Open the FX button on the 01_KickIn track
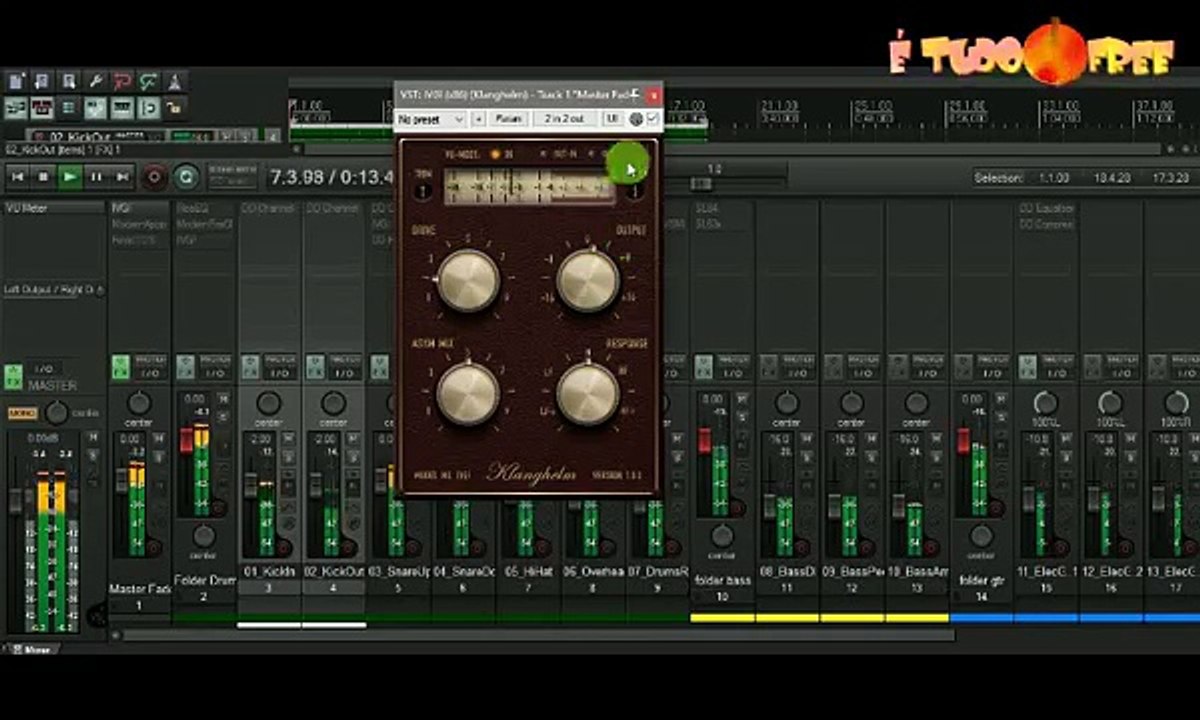Image resolution: width=1200 pixels, height=720 pixels. (x=250, y=367)
